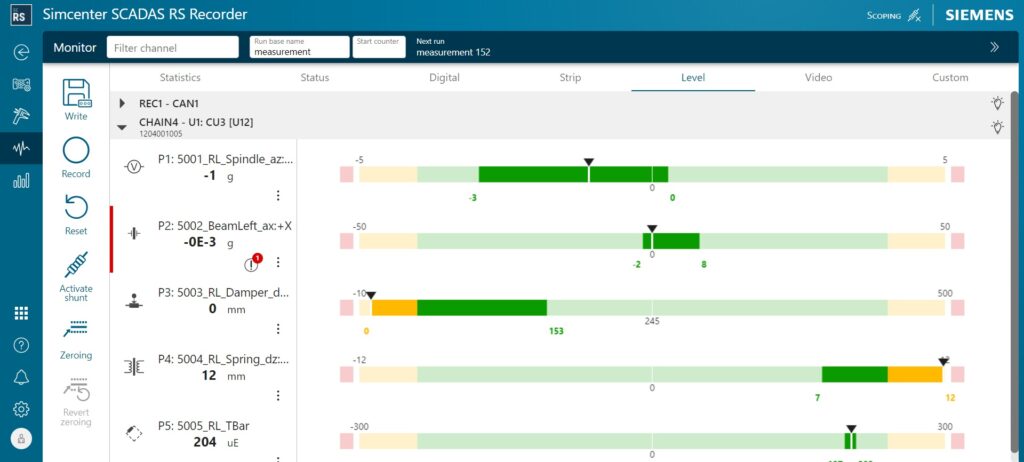Click the Reset arrow icon
1024x462 pixels.
pyautogui.click(x=76, y=208)
